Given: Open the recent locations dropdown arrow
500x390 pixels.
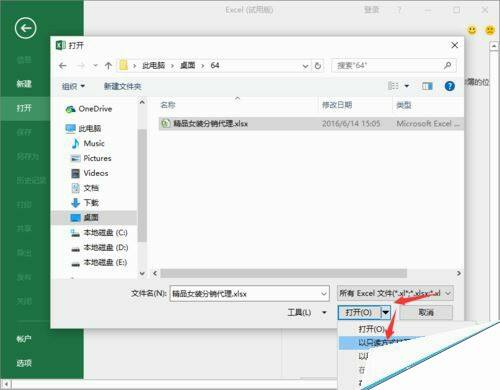Looking at the screenshot, I should pyautogui.click(x=95, y=66).
